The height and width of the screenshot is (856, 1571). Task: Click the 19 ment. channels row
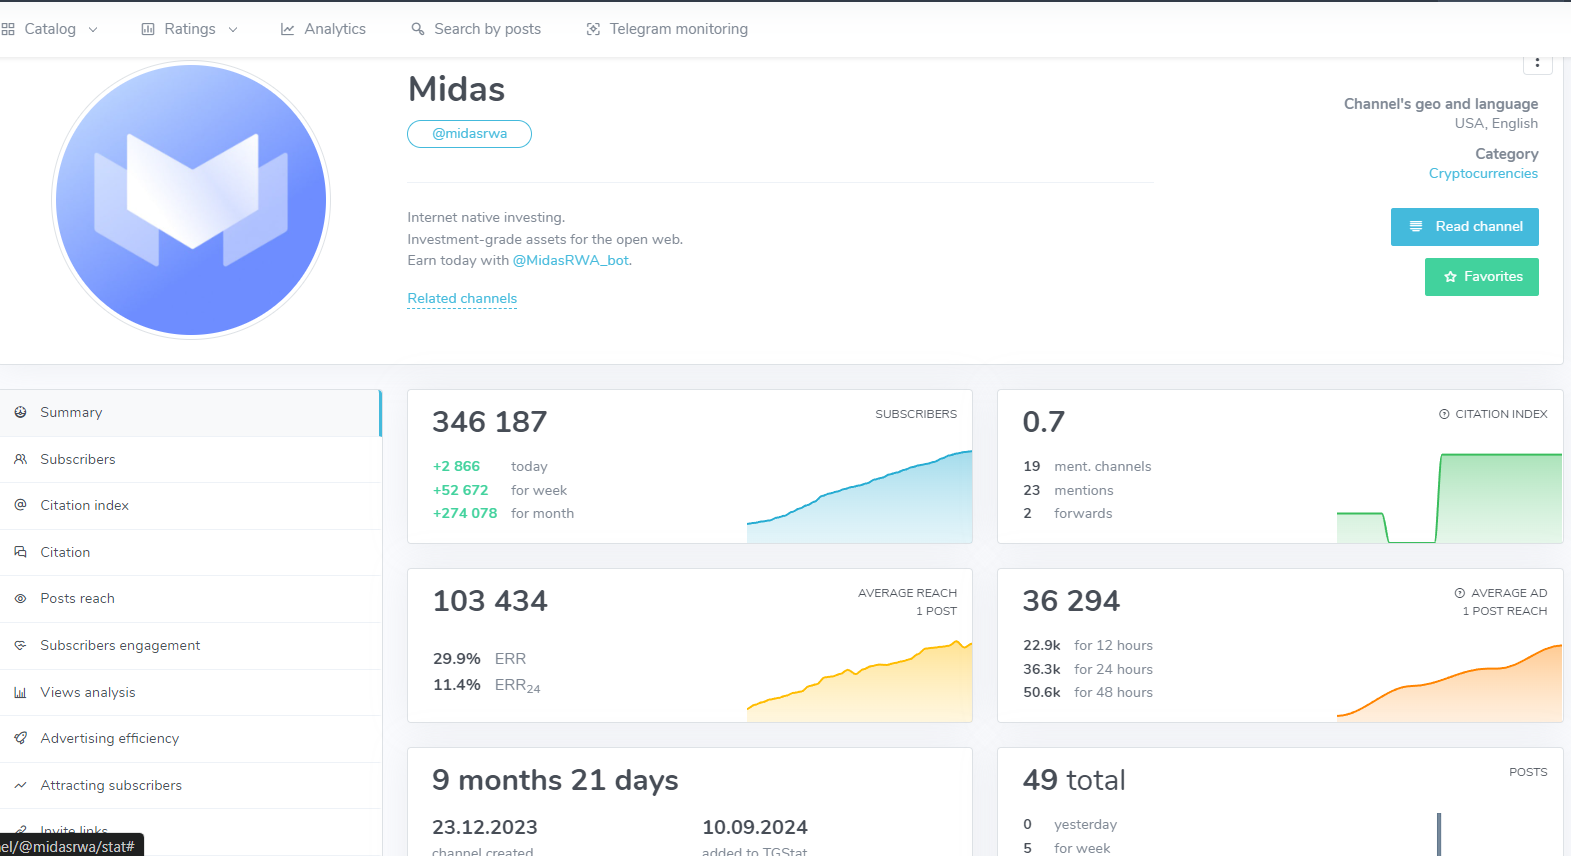coord(1087,466)
